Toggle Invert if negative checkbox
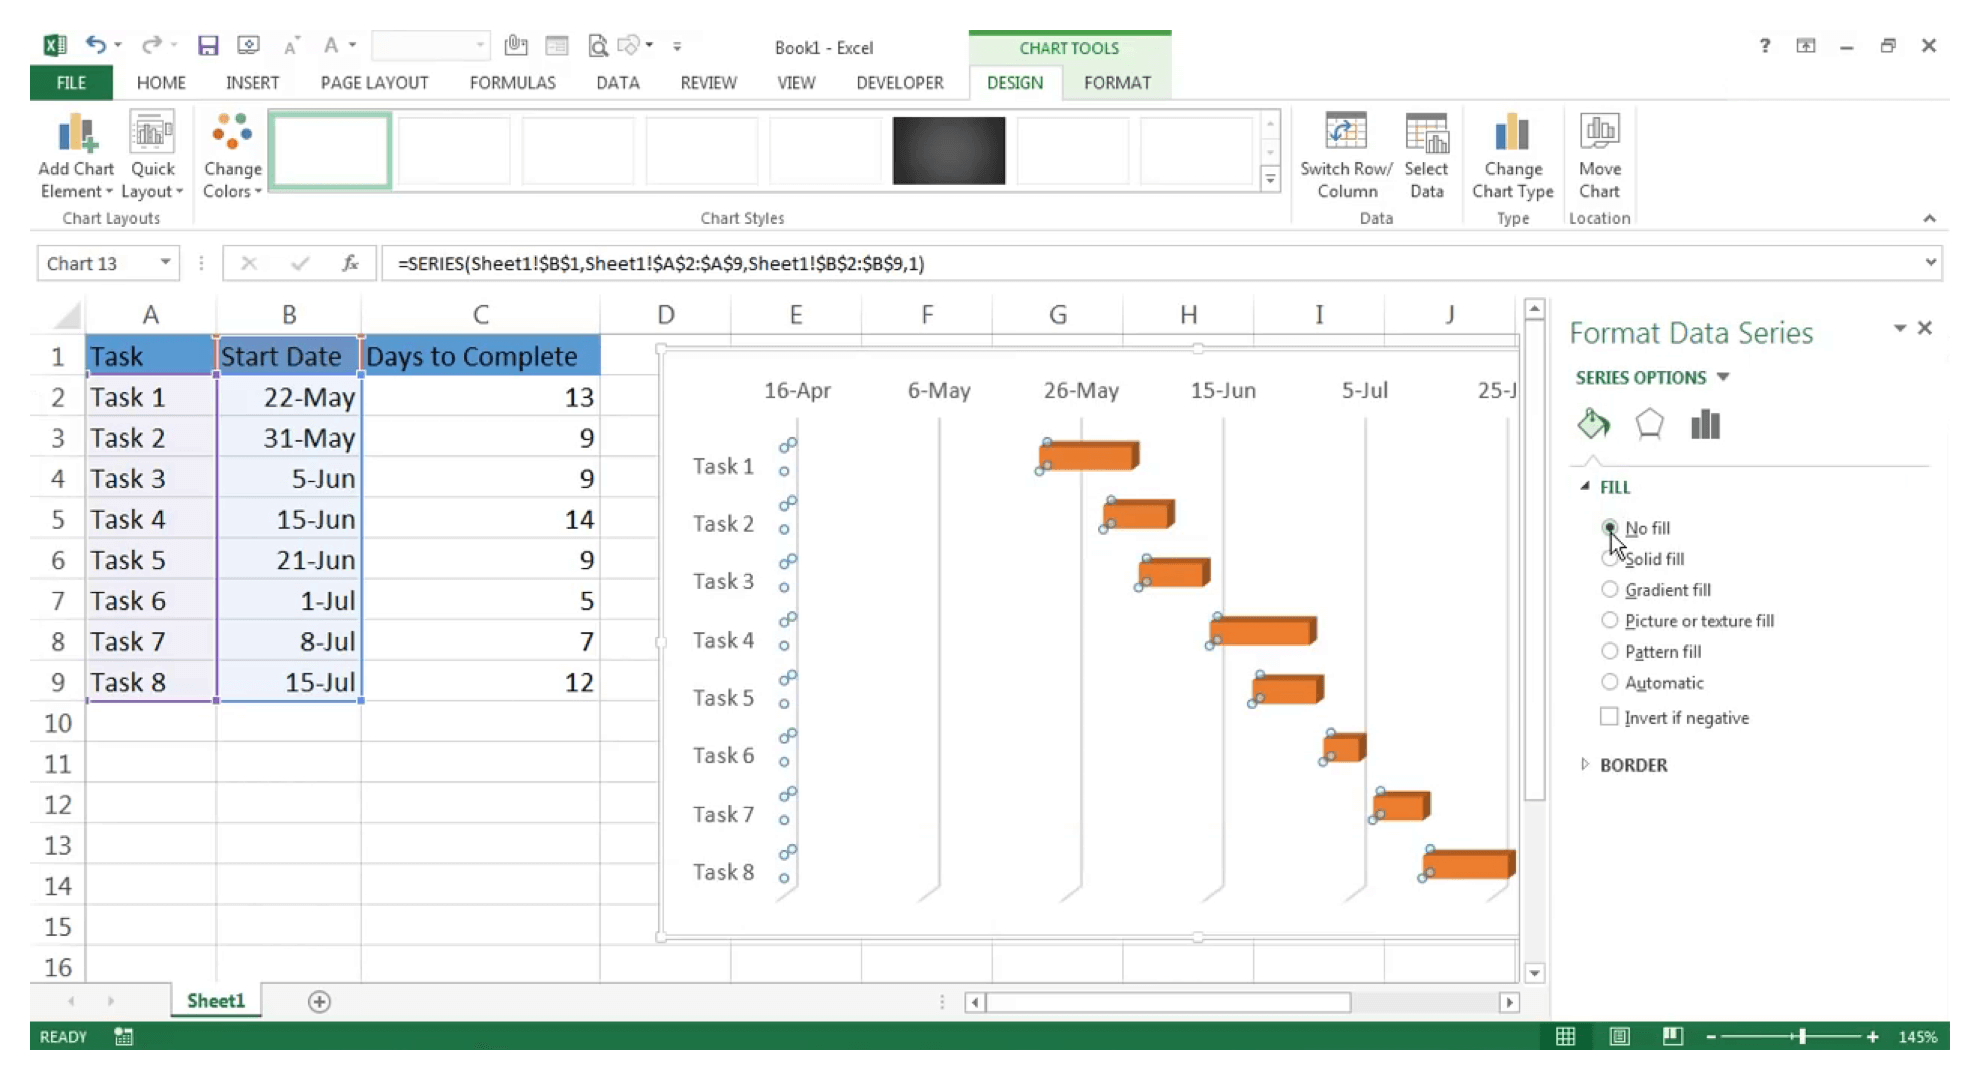Viewport: 1980px width, 1080px height. click(x=1609, y=717)
